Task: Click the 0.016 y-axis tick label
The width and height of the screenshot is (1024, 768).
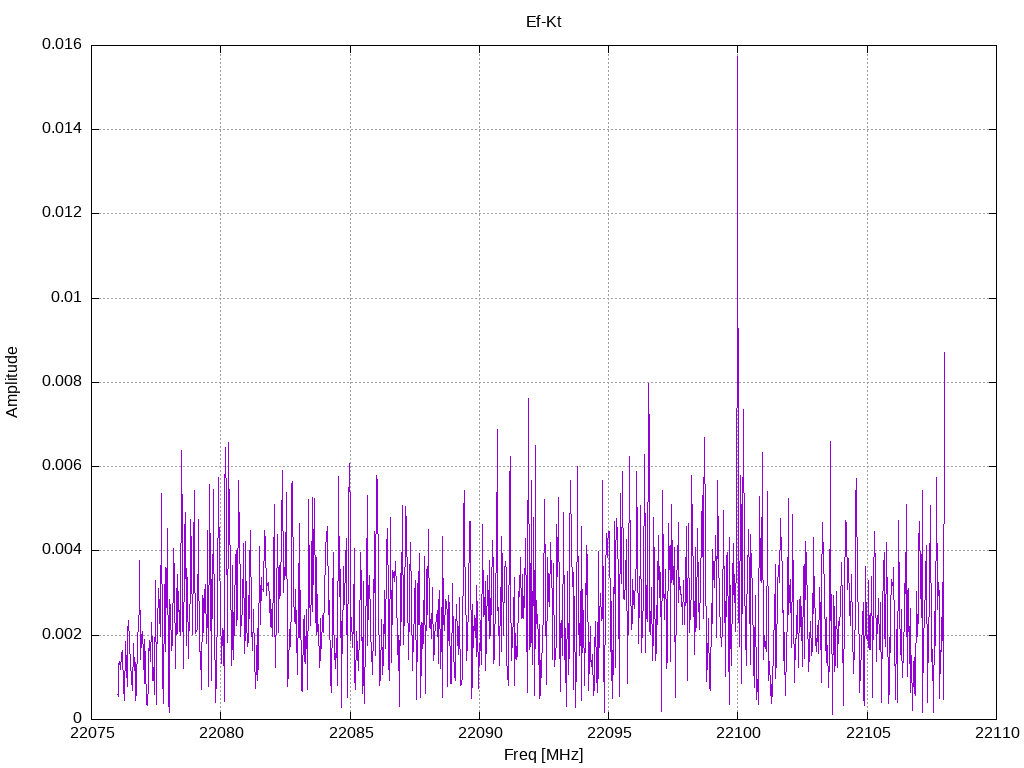Action: point(61,45)
